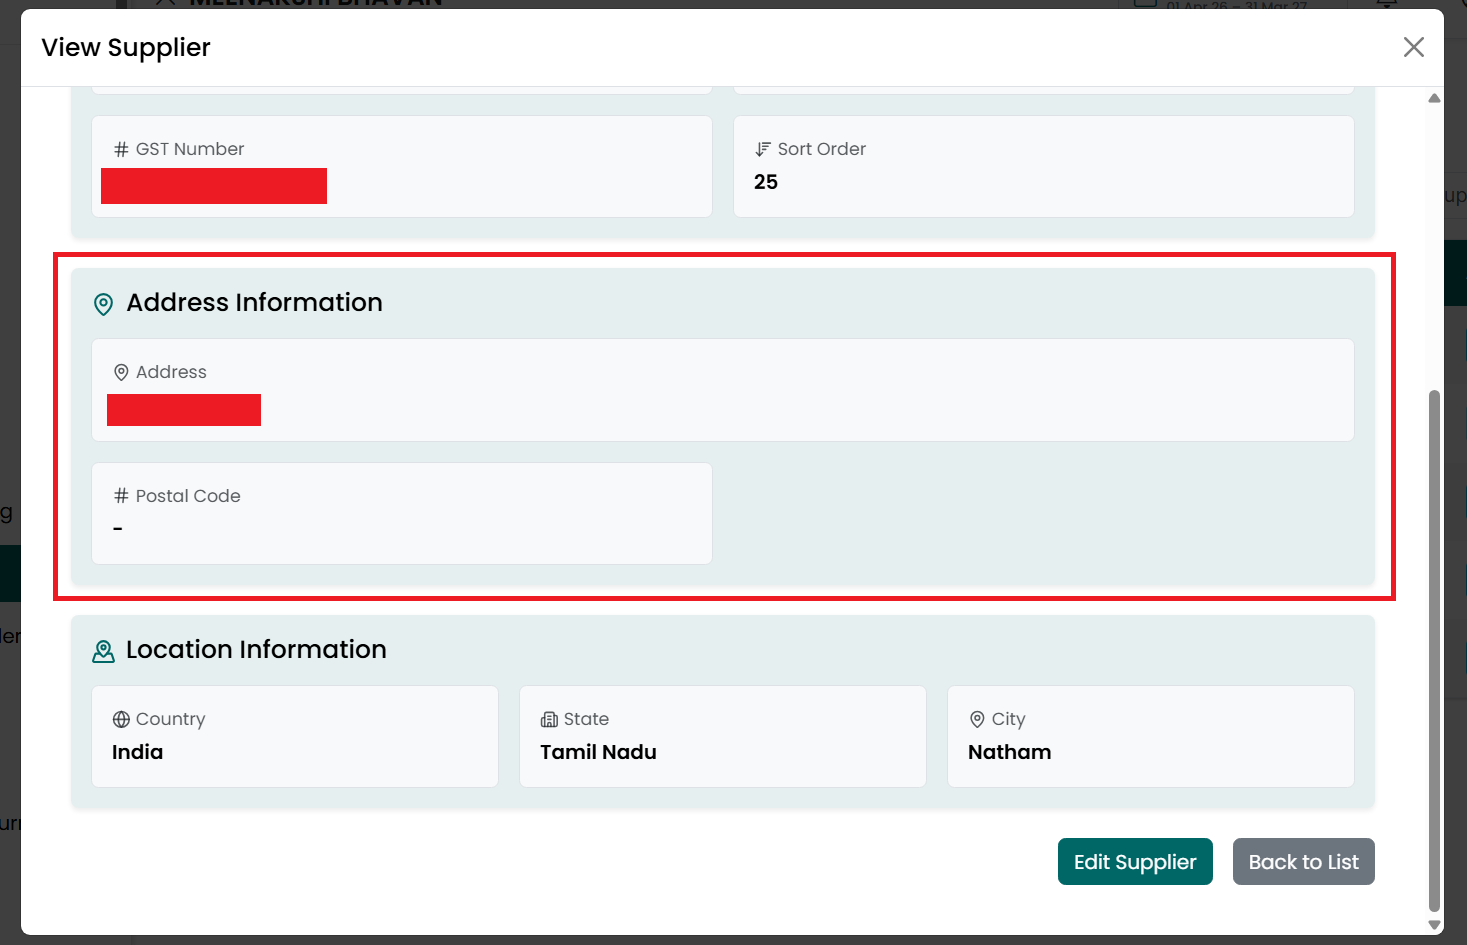This screenshot has height=945, width=1467.
Task: Click the globe icon beside Country
Action: click(x=121, y=719)
